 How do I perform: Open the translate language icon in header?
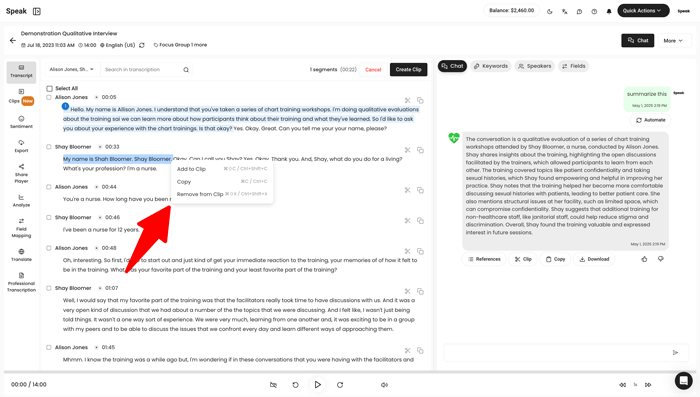tap(565, 11)
